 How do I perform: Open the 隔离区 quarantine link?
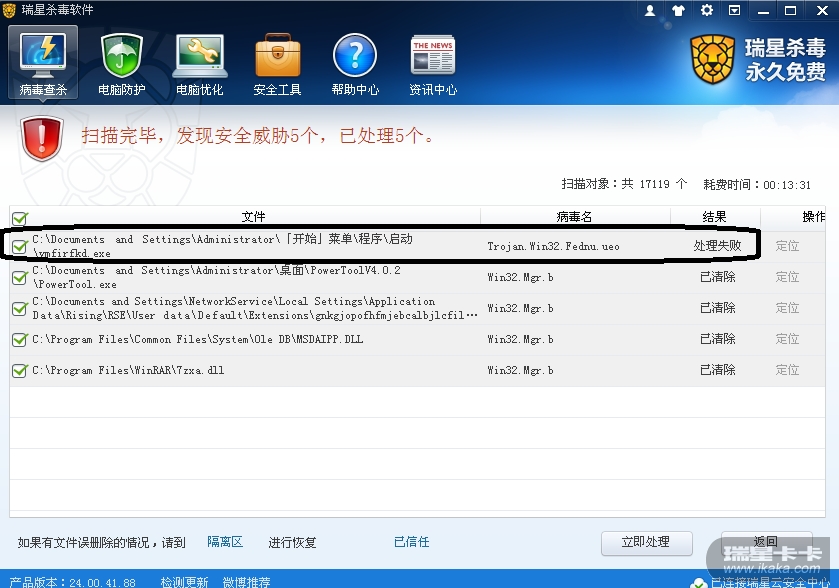click(225, 542)
